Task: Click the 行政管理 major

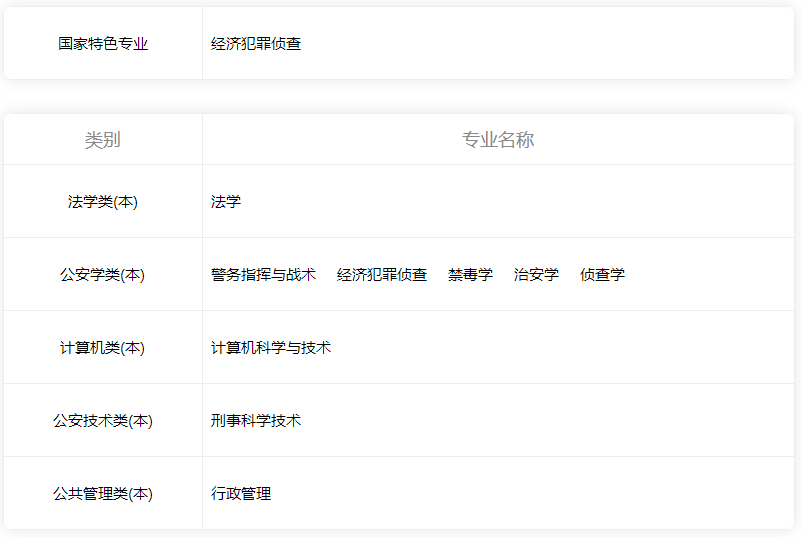Action: (241, 494)
